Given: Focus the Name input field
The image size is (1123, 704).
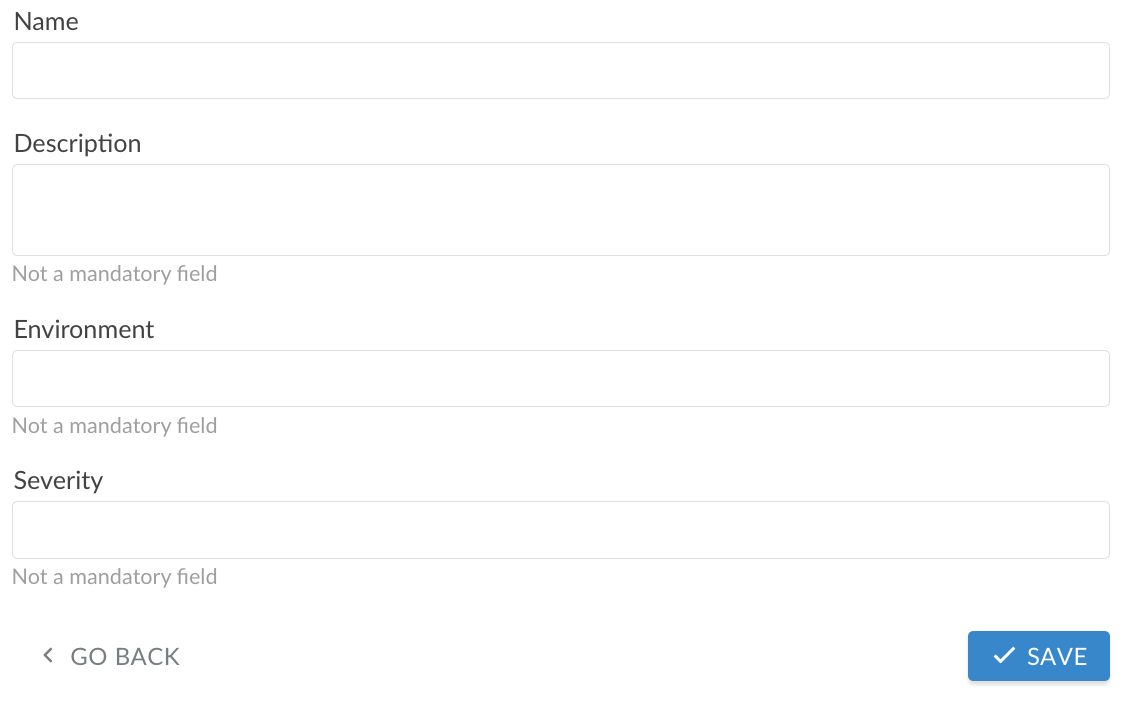Looking at the screenshot, I should 560,71.
